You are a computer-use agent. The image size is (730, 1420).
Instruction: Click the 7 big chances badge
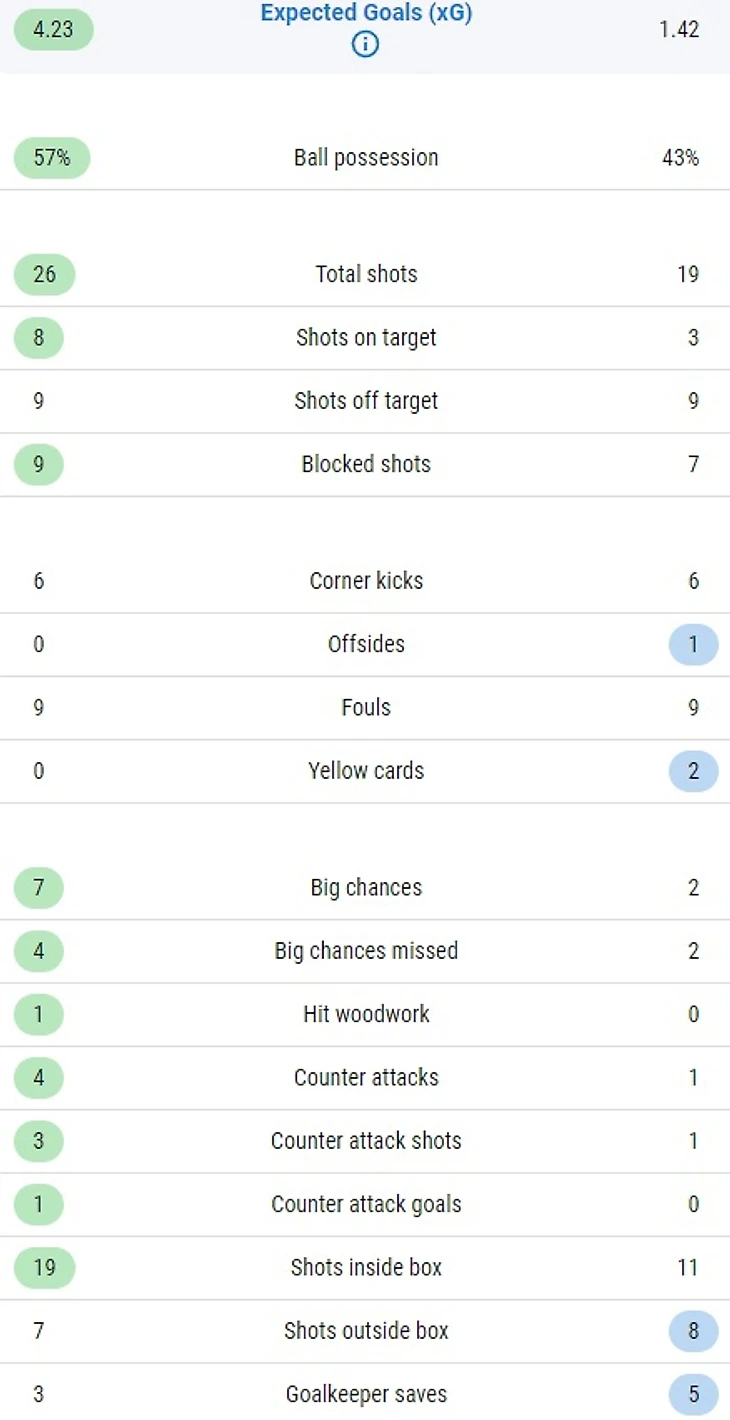point(38,888)
